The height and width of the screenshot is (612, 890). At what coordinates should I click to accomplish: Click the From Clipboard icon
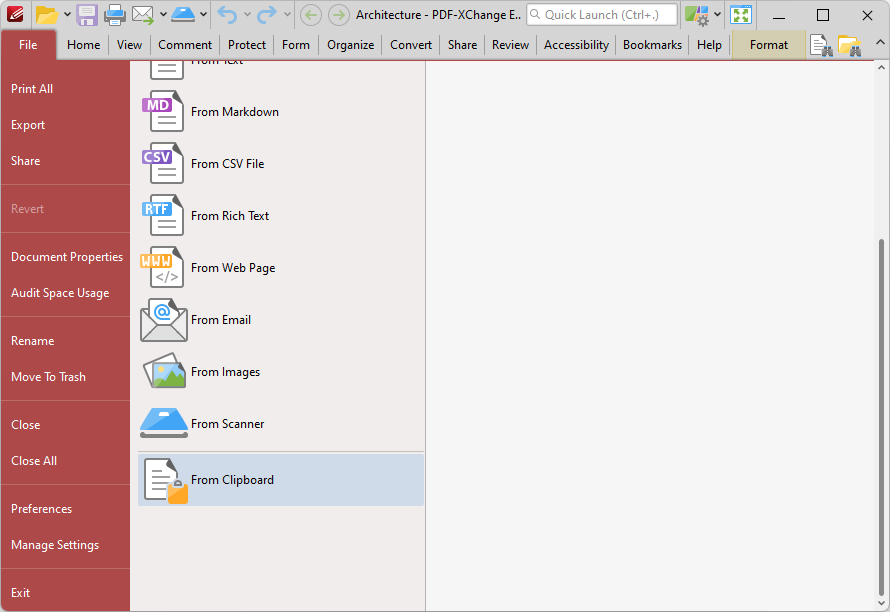click(166, 480)
